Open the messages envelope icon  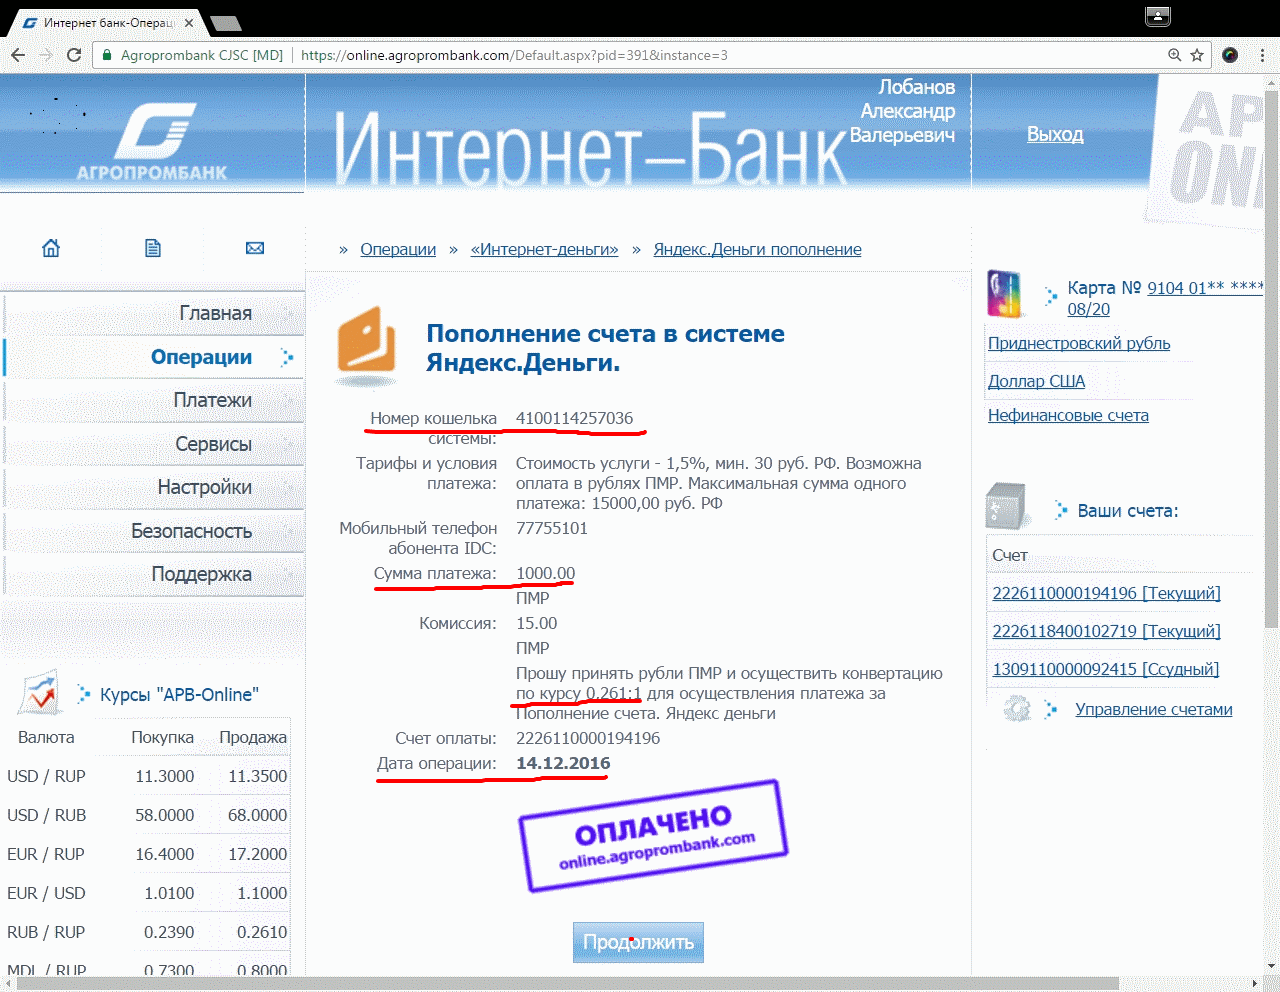point(255,248)
